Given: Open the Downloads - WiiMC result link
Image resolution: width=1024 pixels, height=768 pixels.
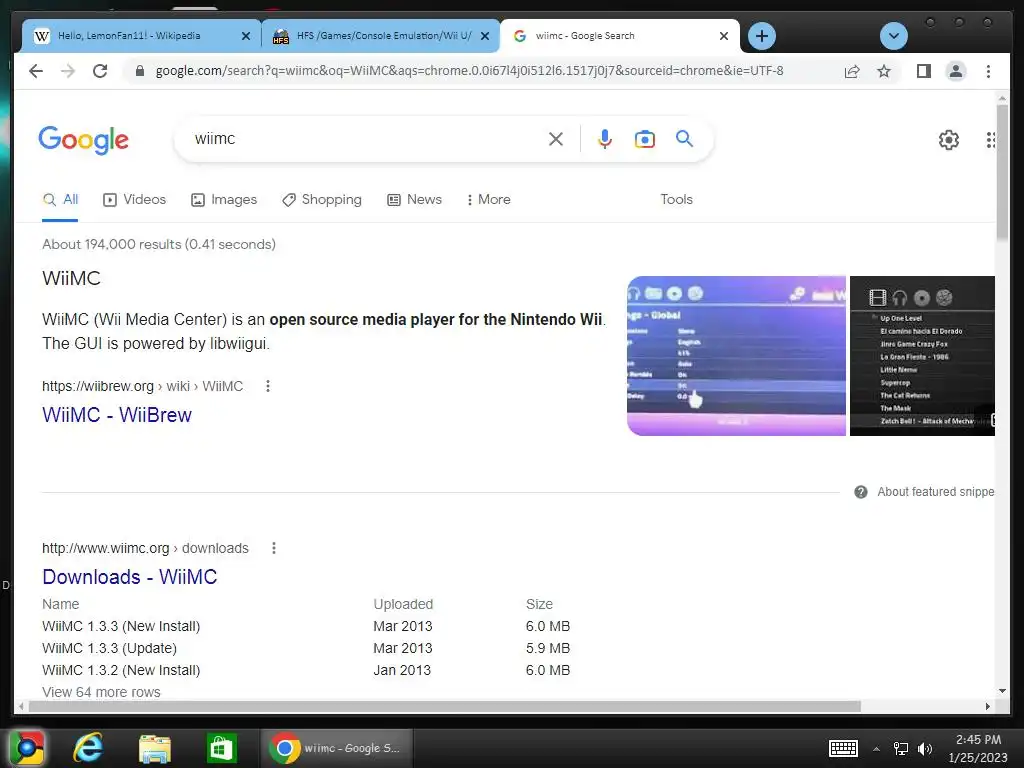Looking at the screenshot, I should pyautogui.click(x=129, y=577).
